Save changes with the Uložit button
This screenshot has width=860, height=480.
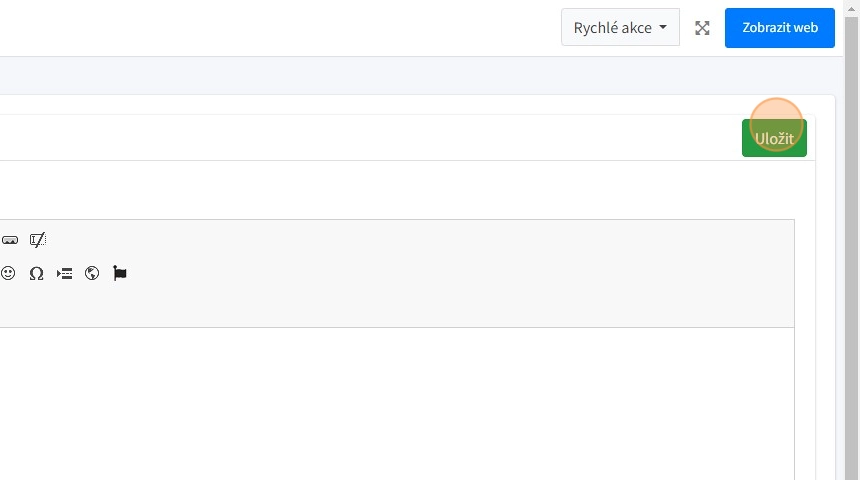(x=774, y=138)
